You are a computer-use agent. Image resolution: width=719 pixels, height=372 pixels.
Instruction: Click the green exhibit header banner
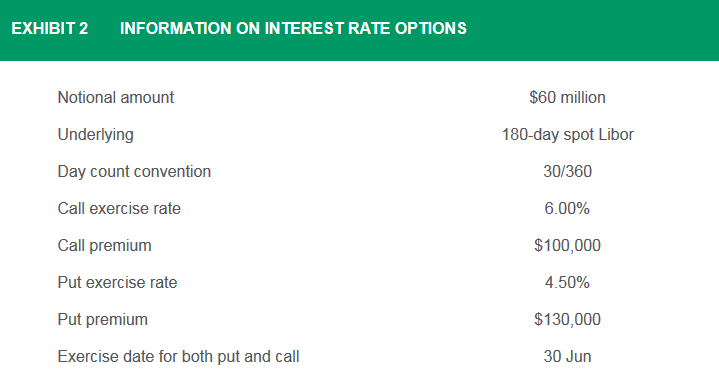[x=360, y=30]
